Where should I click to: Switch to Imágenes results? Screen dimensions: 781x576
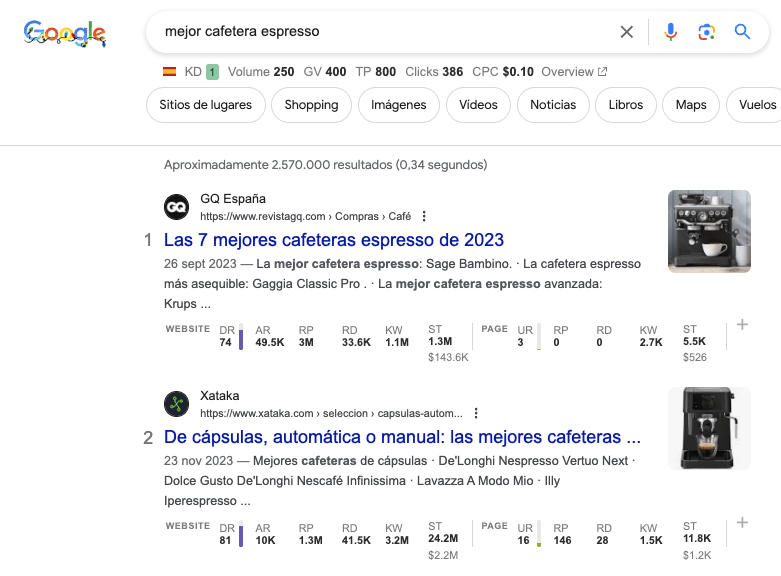398,105
